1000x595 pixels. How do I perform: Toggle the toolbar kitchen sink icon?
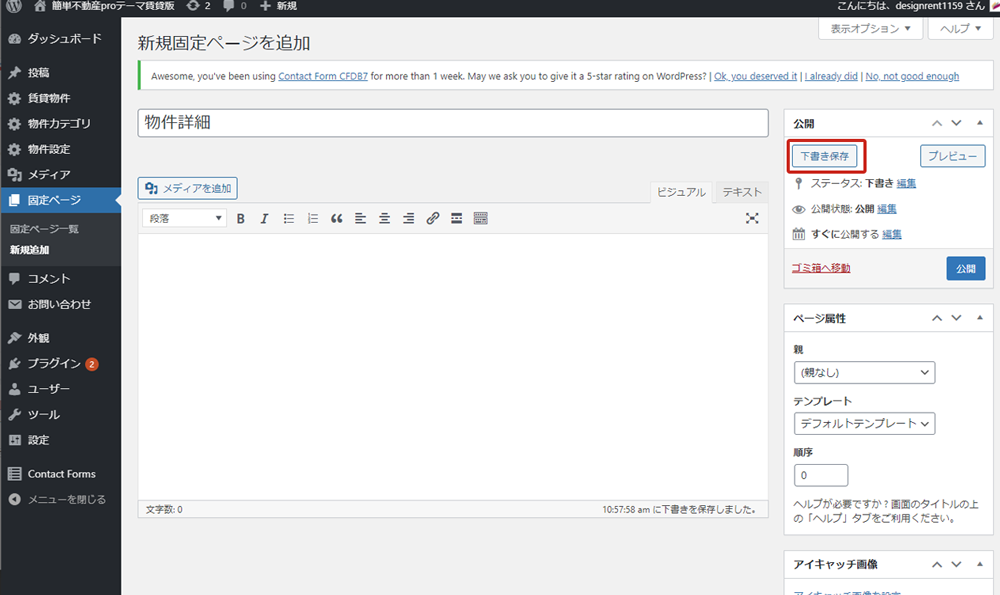pyautogui.click(x=480, y=218)
